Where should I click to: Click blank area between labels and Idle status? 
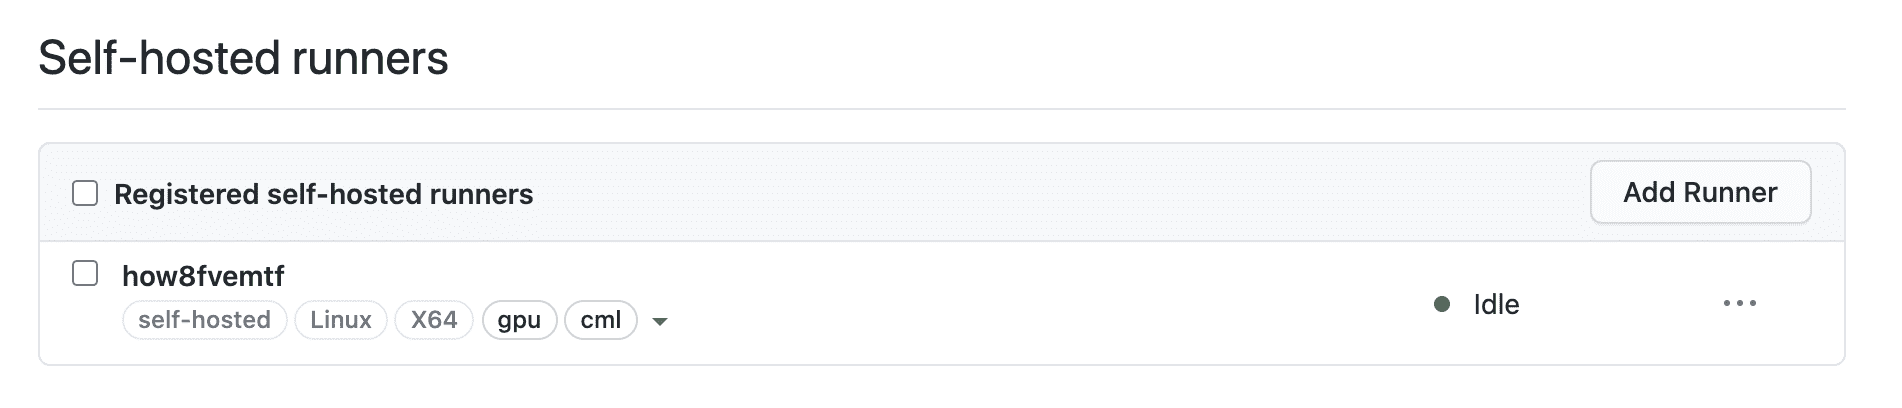(x=1050, y=320)
